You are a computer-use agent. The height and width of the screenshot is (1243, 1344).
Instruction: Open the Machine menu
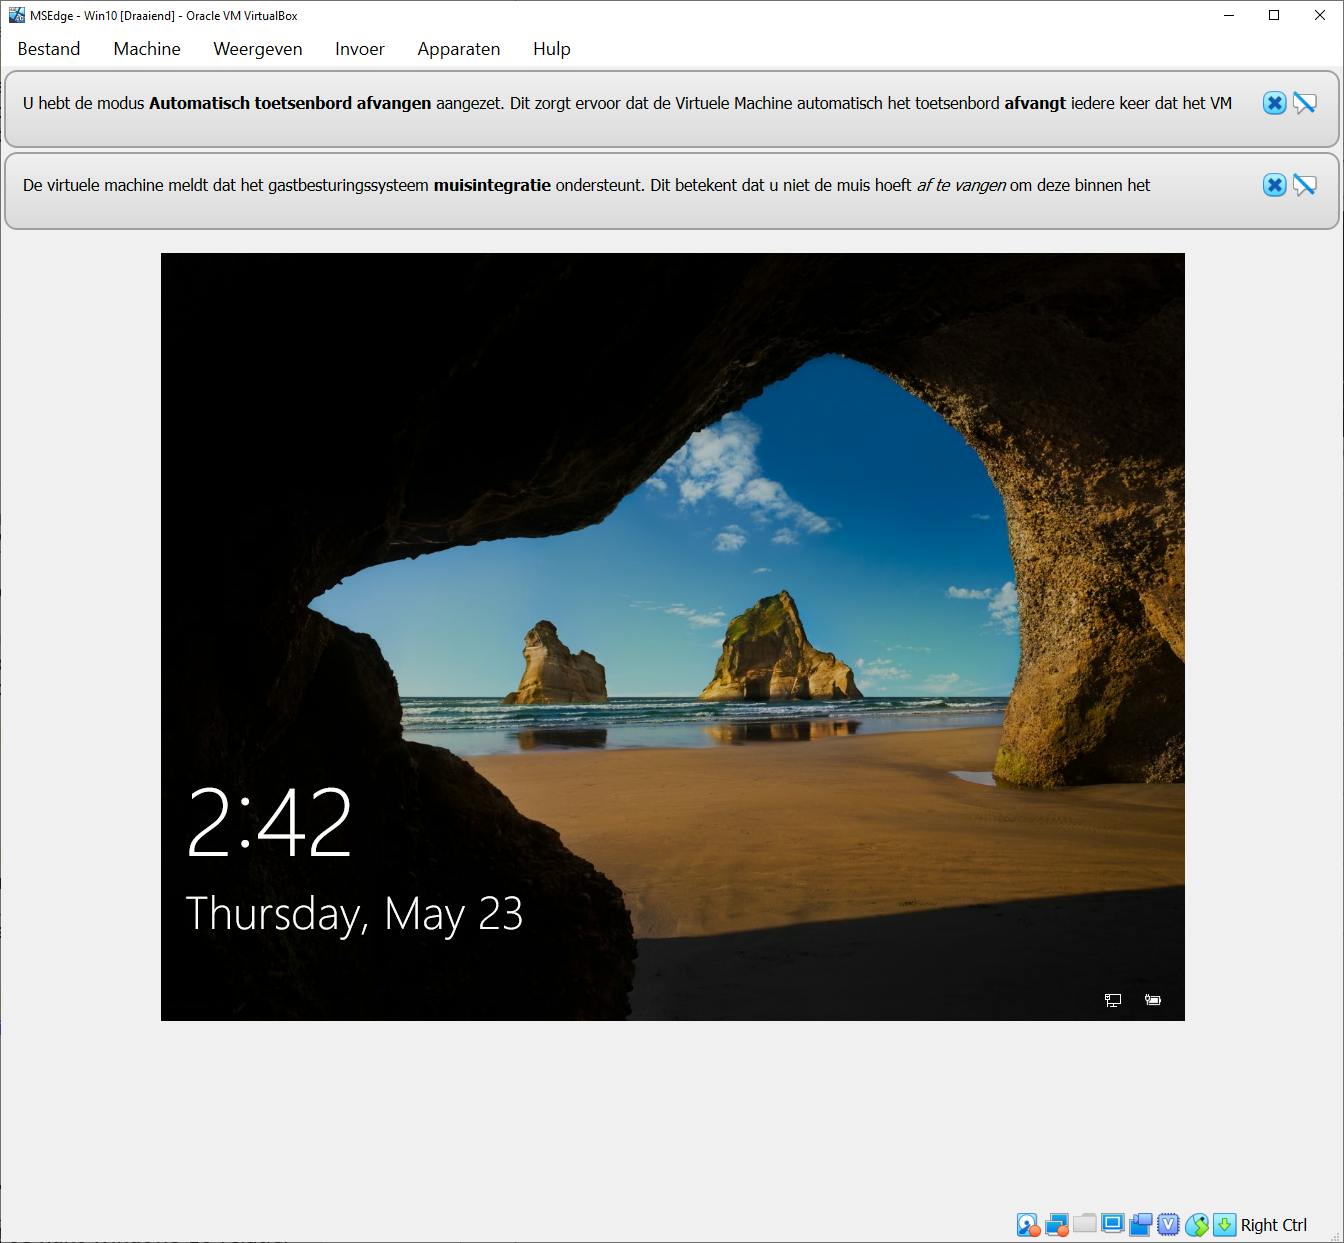coord(147,49)
